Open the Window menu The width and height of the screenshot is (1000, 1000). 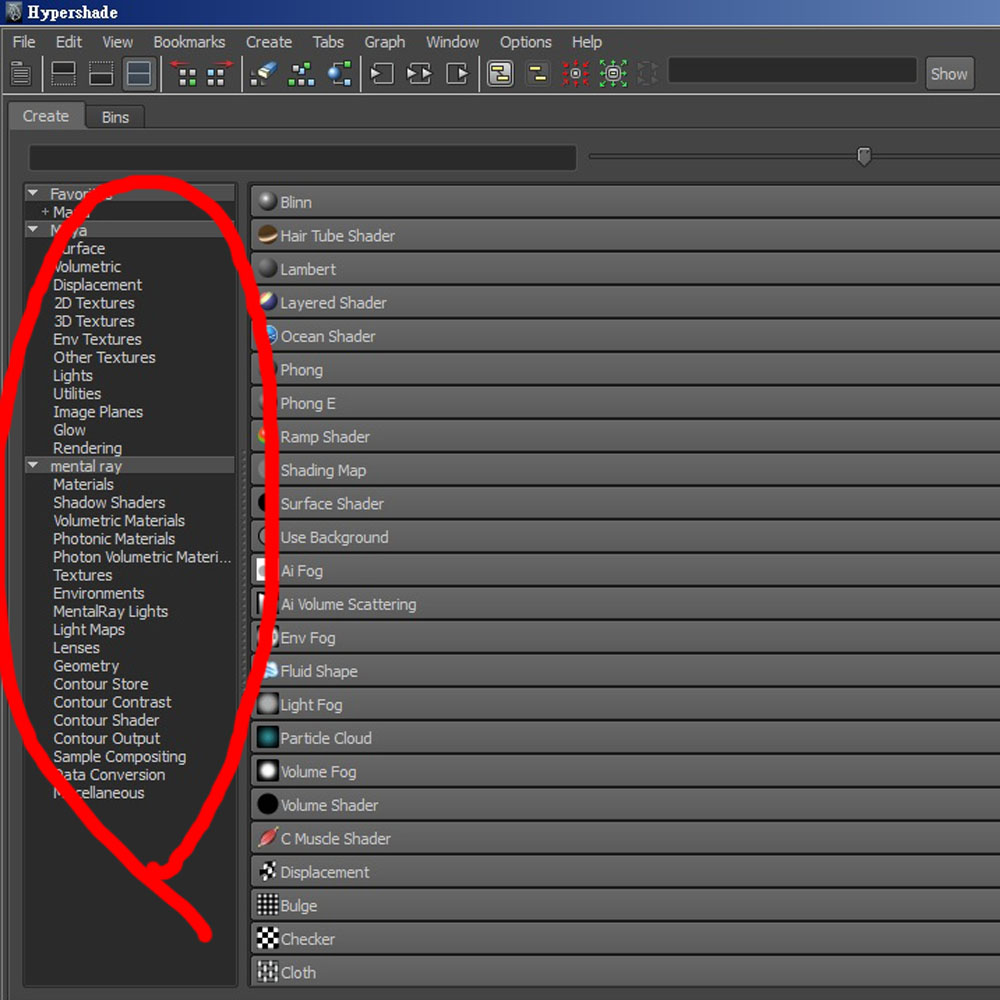(x=452, y=42)
